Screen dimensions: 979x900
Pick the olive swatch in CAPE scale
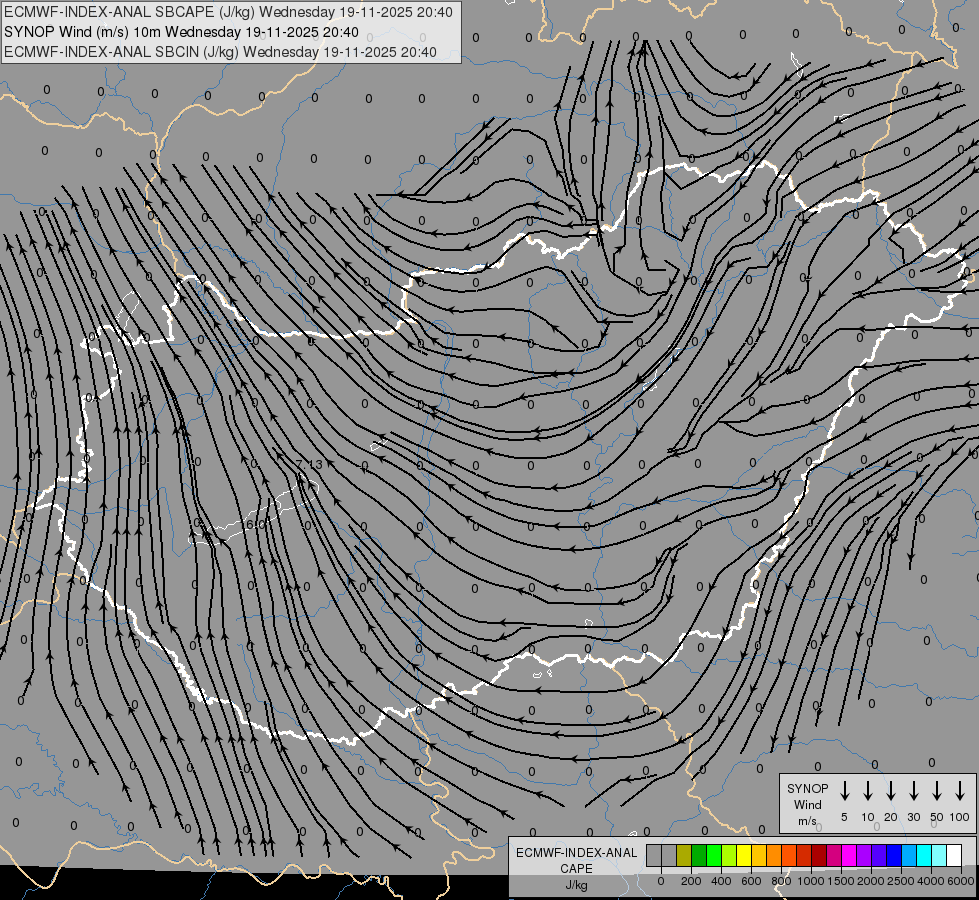tap(684, 855)
